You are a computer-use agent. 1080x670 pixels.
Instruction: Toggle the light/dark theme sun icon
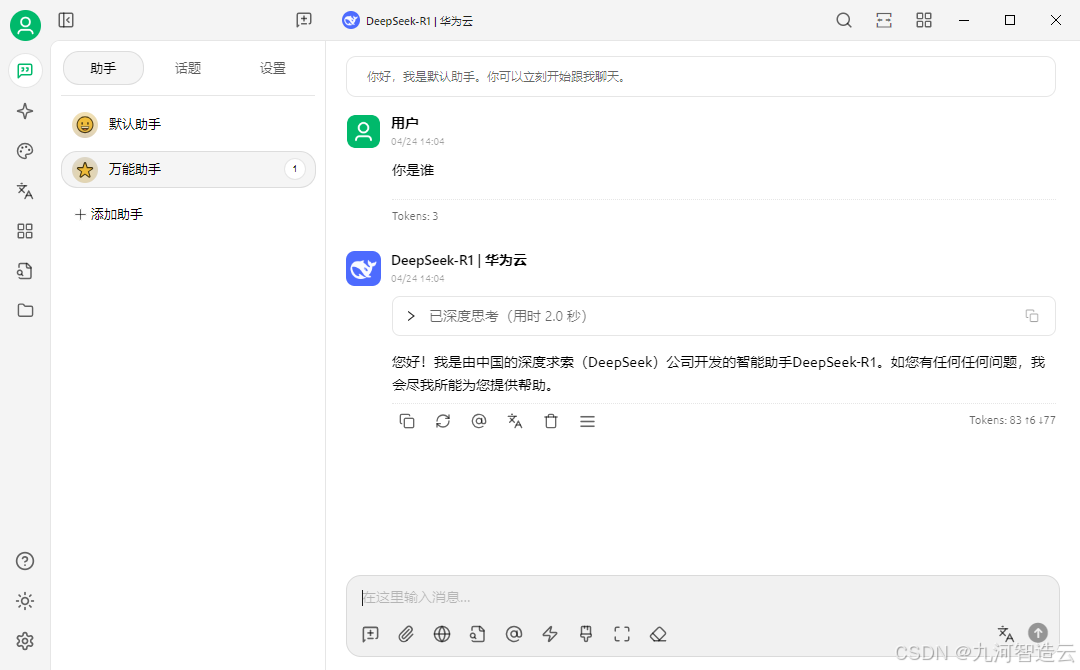pos(25,601)
